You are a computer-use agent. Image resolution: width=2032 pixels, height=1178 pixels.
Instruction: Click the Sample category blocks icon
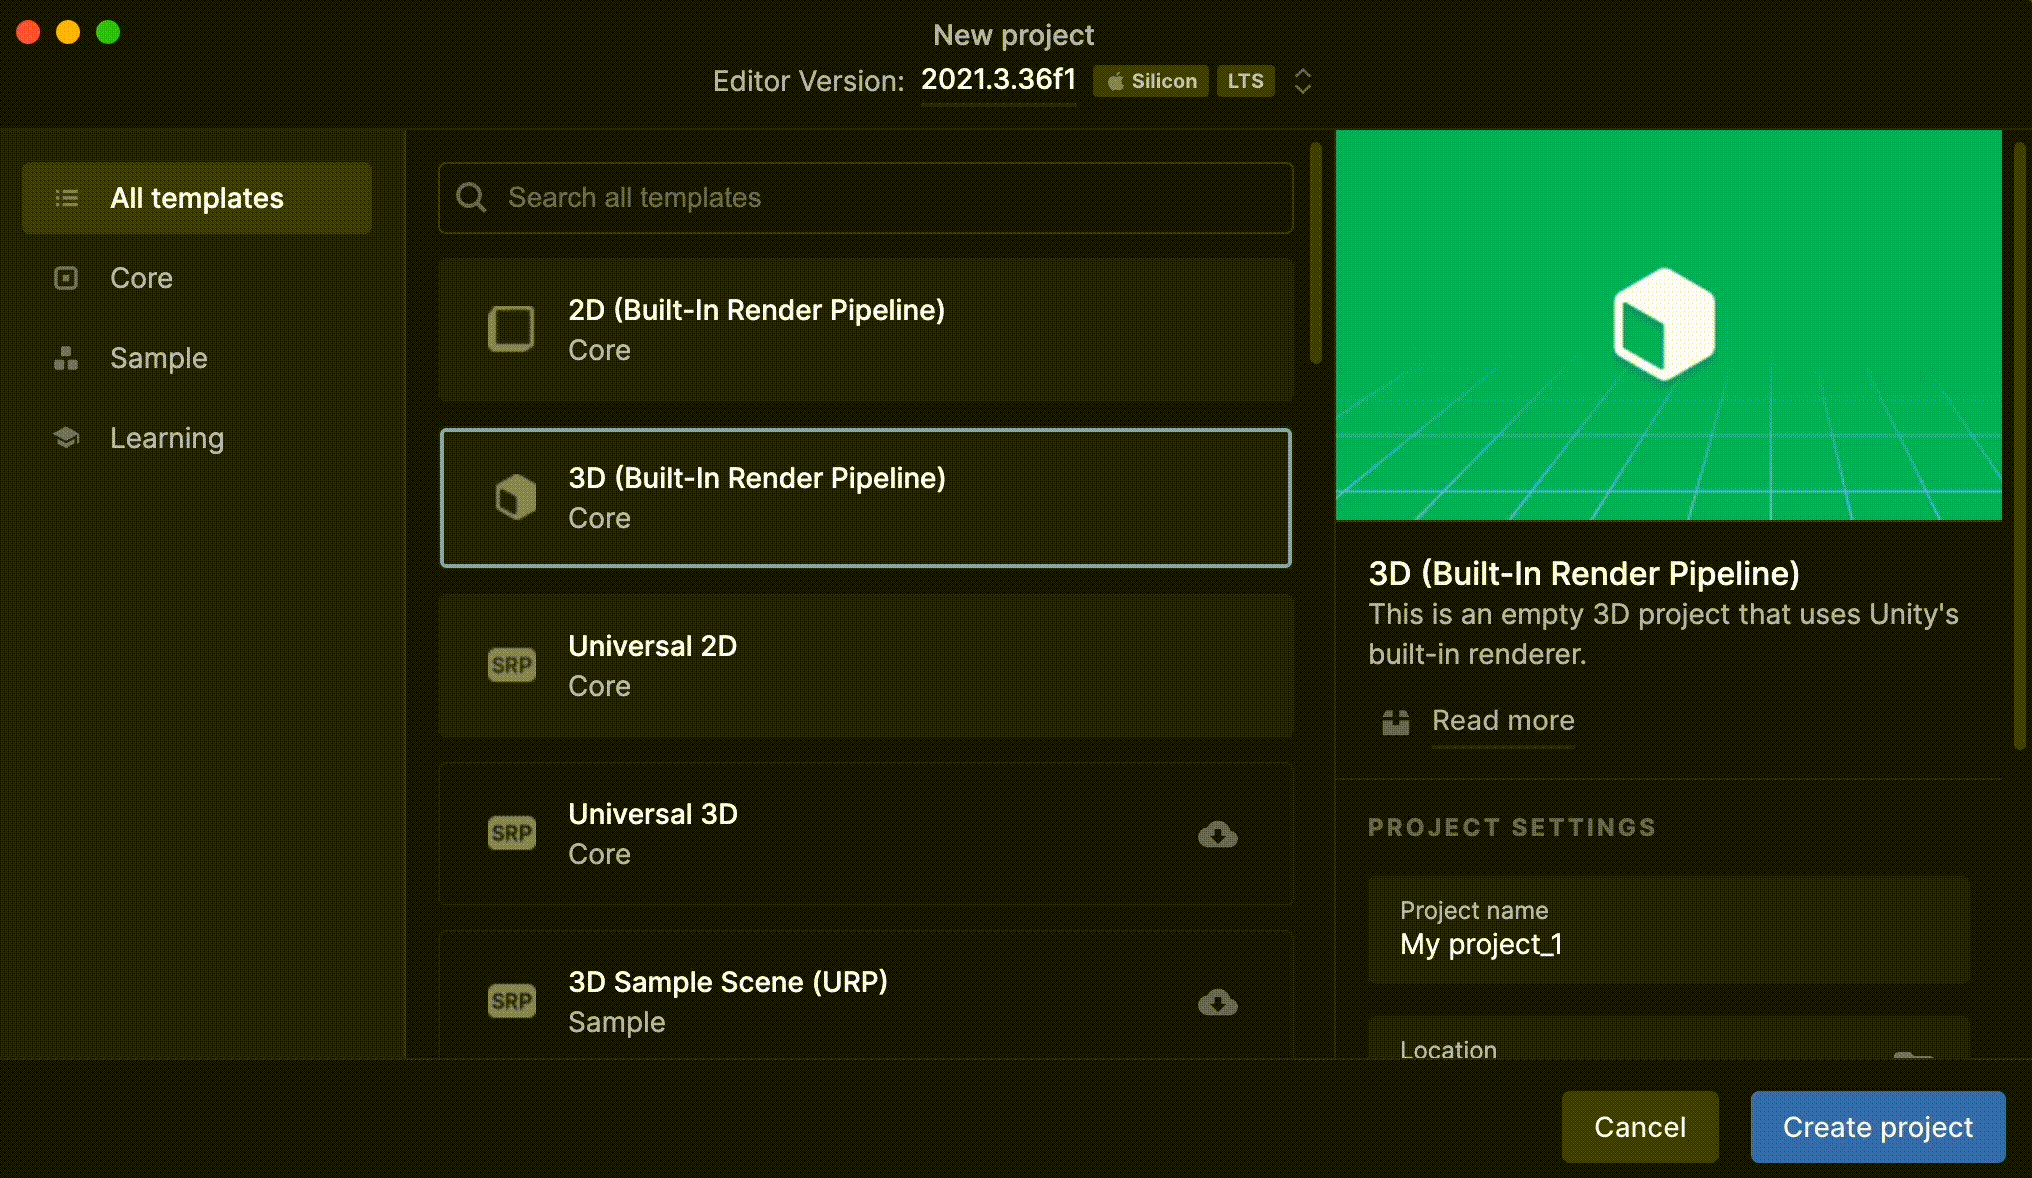pyautogui.click(x=66, y=358)
